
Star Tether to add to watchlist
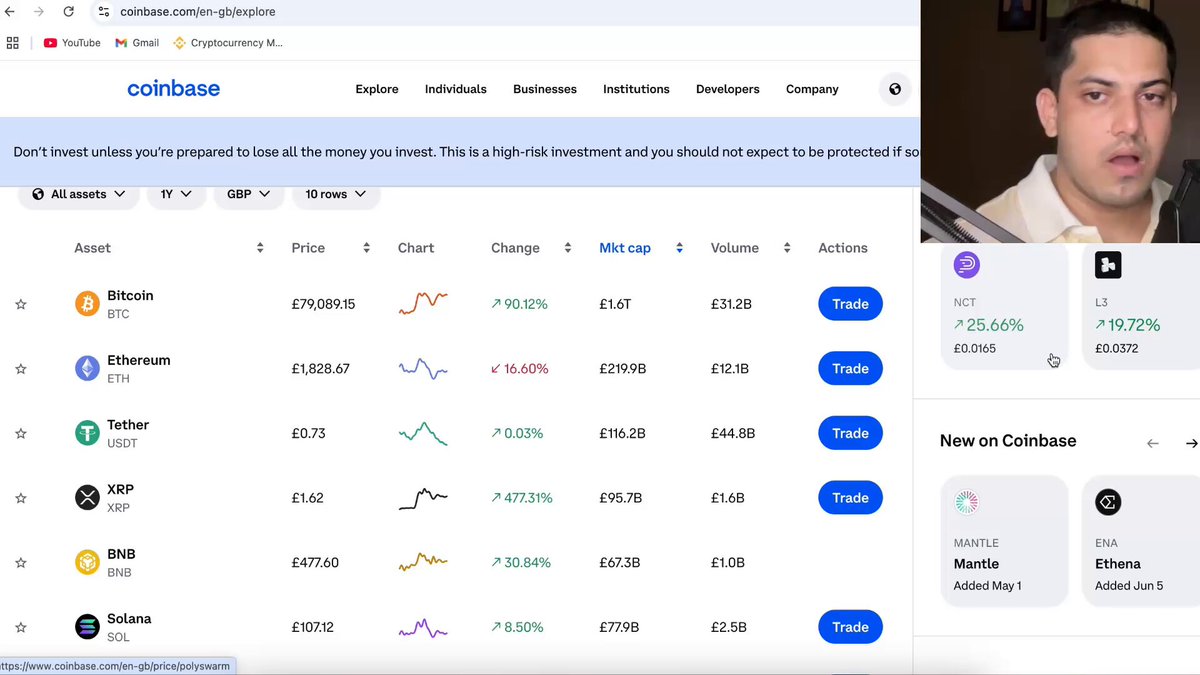[x=21, y=434]
